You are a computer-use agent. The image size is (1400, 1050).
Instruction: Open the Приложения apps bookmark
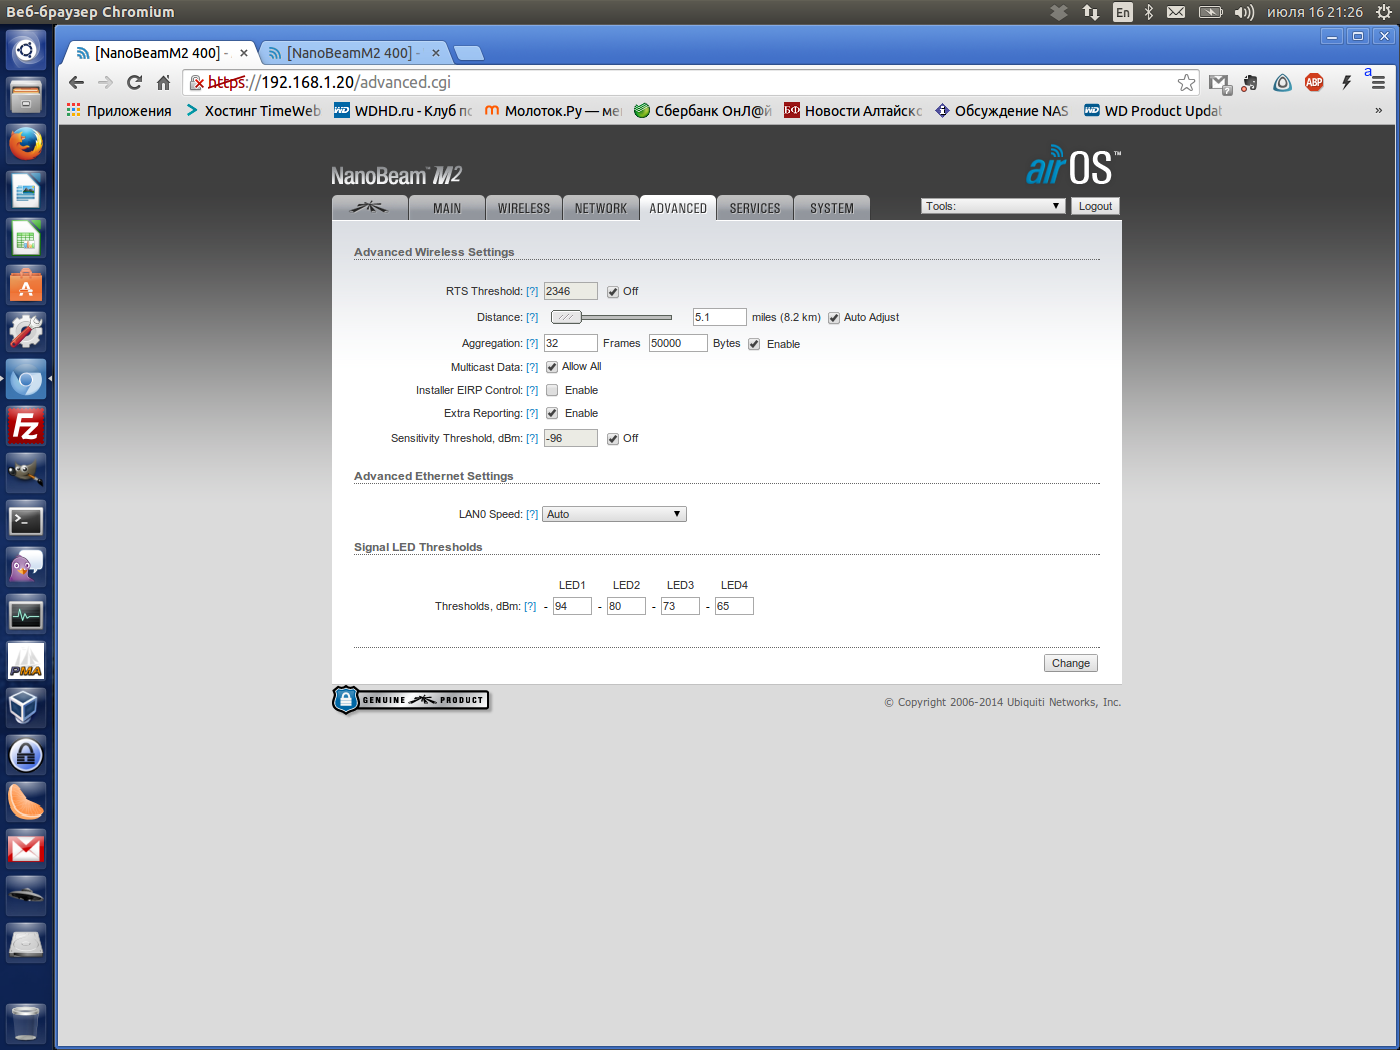(119, 111)
